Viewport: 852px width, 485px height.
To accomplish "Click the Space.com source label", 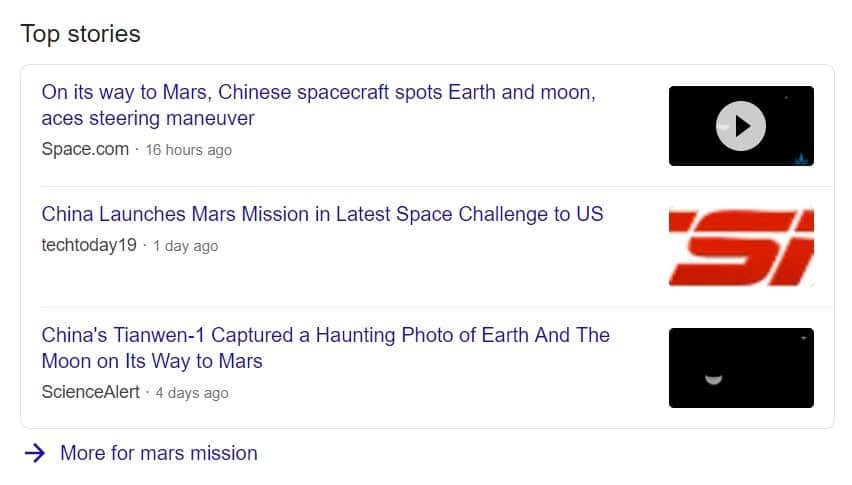I will click(85, 149).
